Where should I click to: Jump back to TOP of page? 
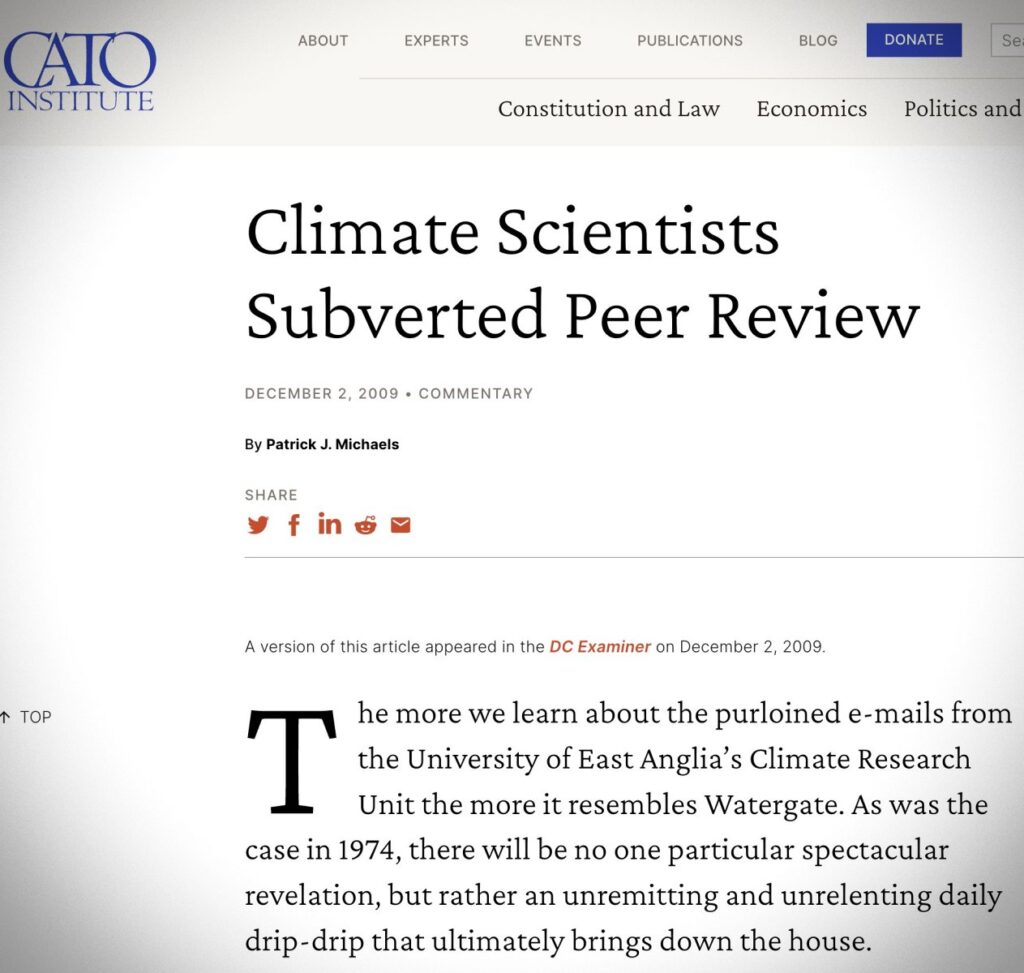coord(26,717)
